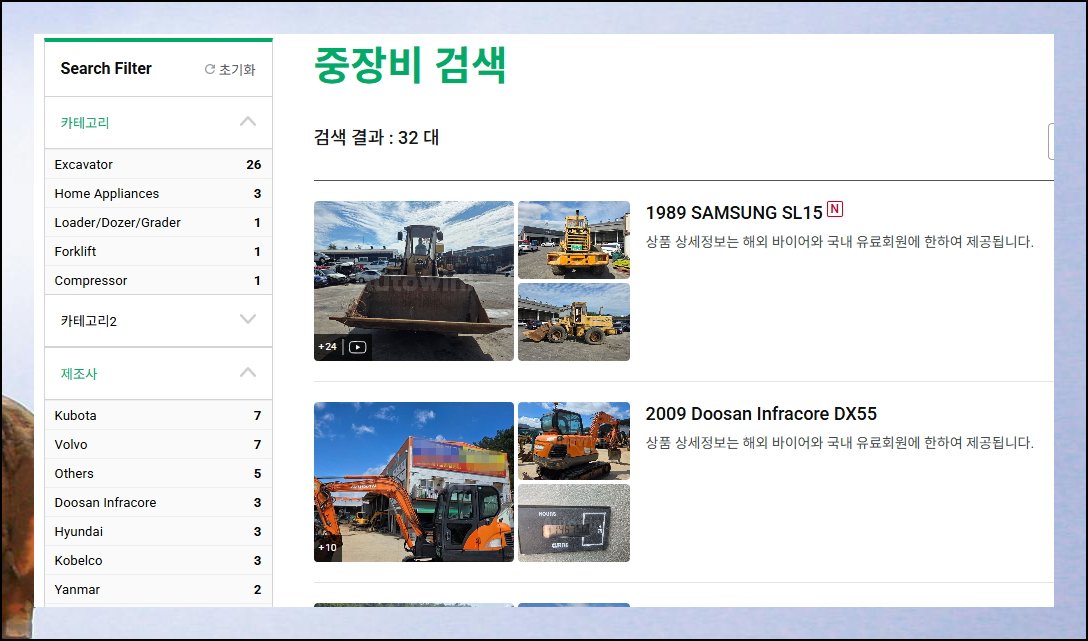Filter manufacturer by Volvo
The height and width of the screenshot is (641, 1088).
(158, 445)
